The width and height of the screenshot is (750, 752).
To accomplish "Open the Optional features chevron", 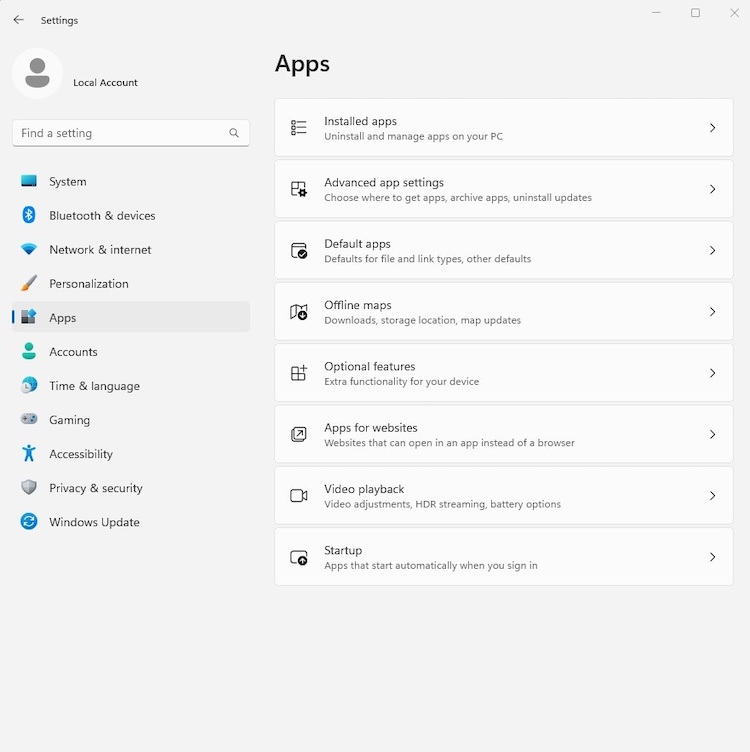I will pos(713,373).
